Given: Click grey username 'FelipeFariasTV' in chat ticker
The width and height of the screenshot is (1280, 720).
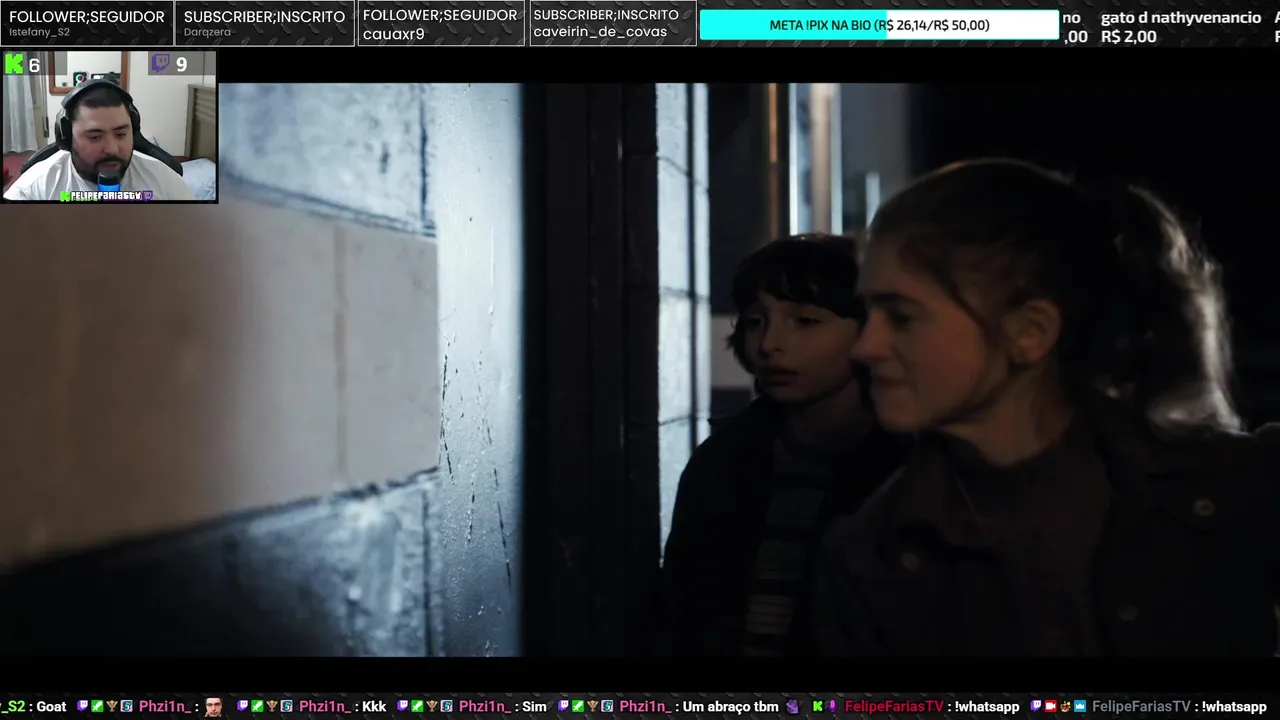Looking at the screenshot, I should pos(1141,707).
